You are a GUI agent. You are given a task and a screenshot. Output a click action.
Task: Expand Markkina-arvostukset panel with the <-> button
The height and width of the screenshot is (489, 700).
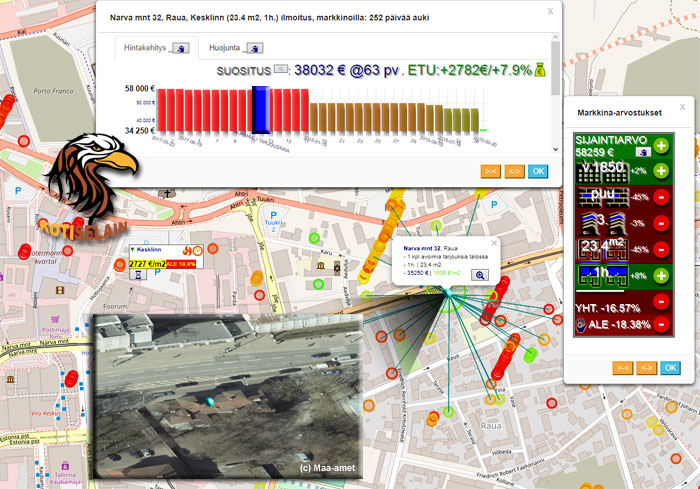coord(646,368)
